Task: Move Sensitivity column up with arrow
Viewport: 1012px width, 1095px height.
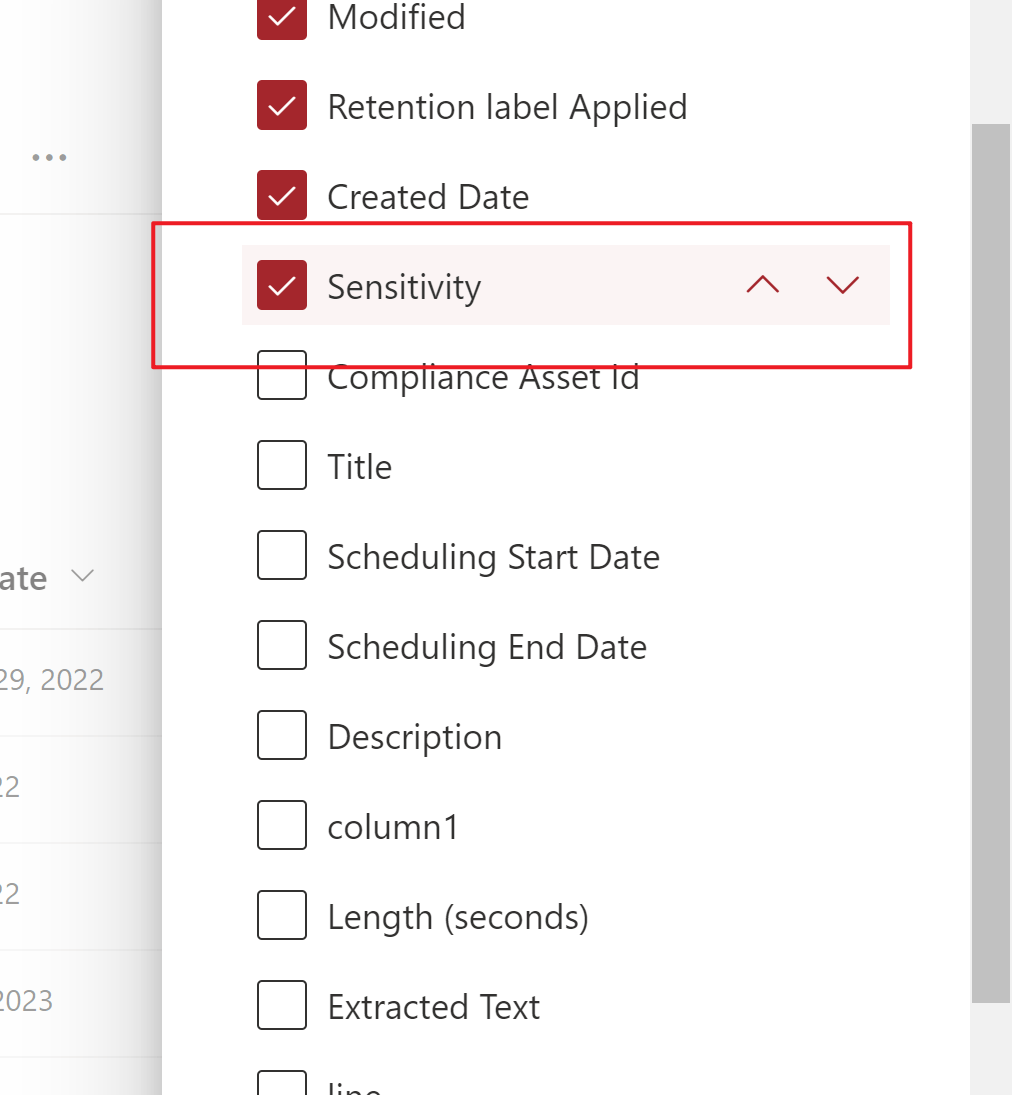Action: [x=763, y=285]
